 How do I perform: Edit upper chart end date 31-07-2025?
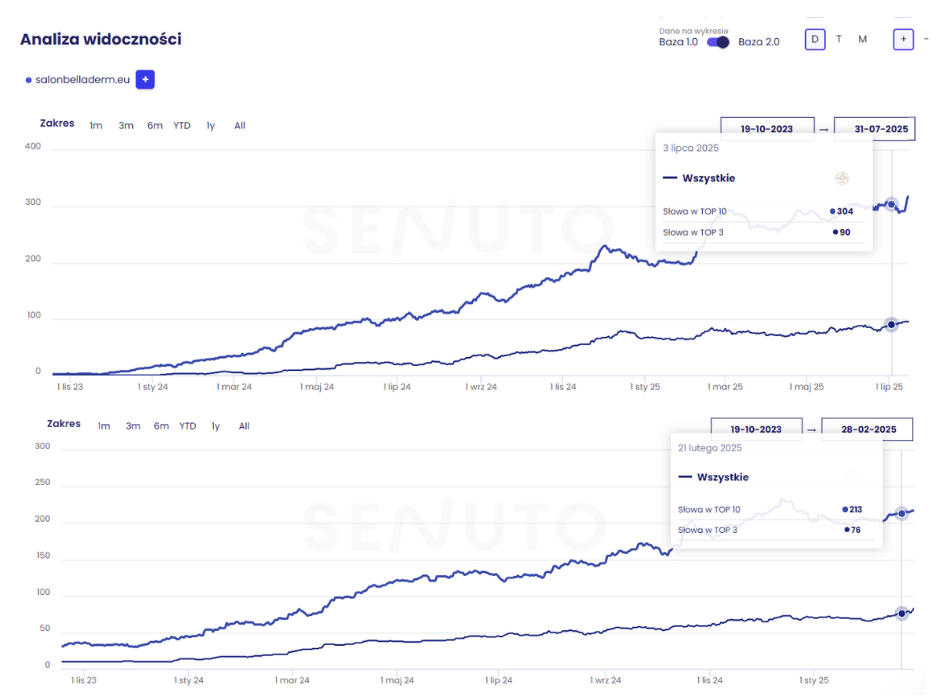(875, 129)
